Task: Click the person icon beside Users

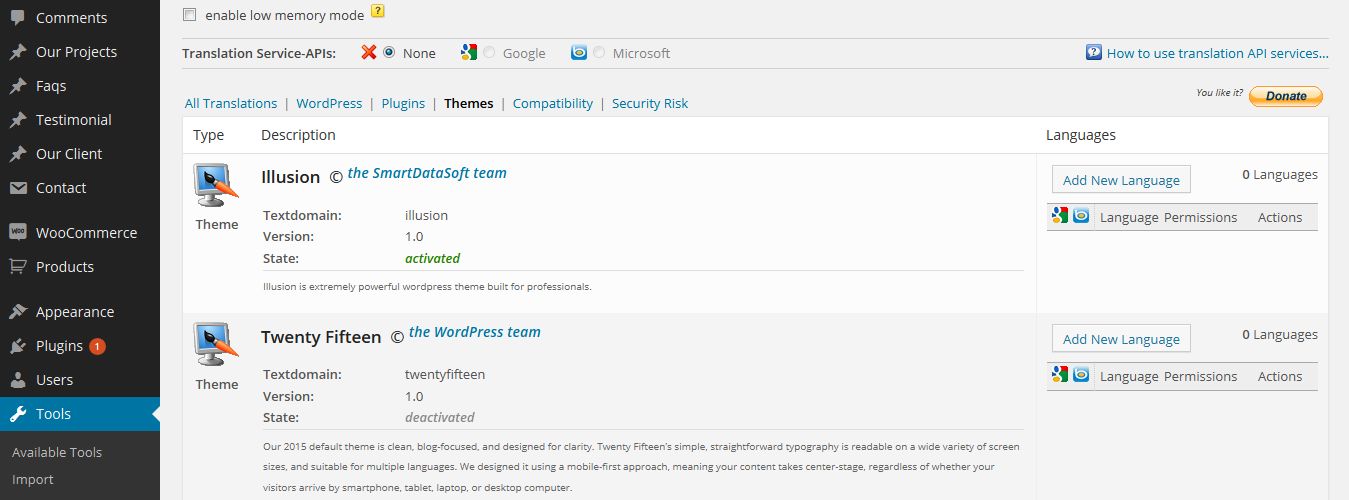Action: [x=18, y=380]
